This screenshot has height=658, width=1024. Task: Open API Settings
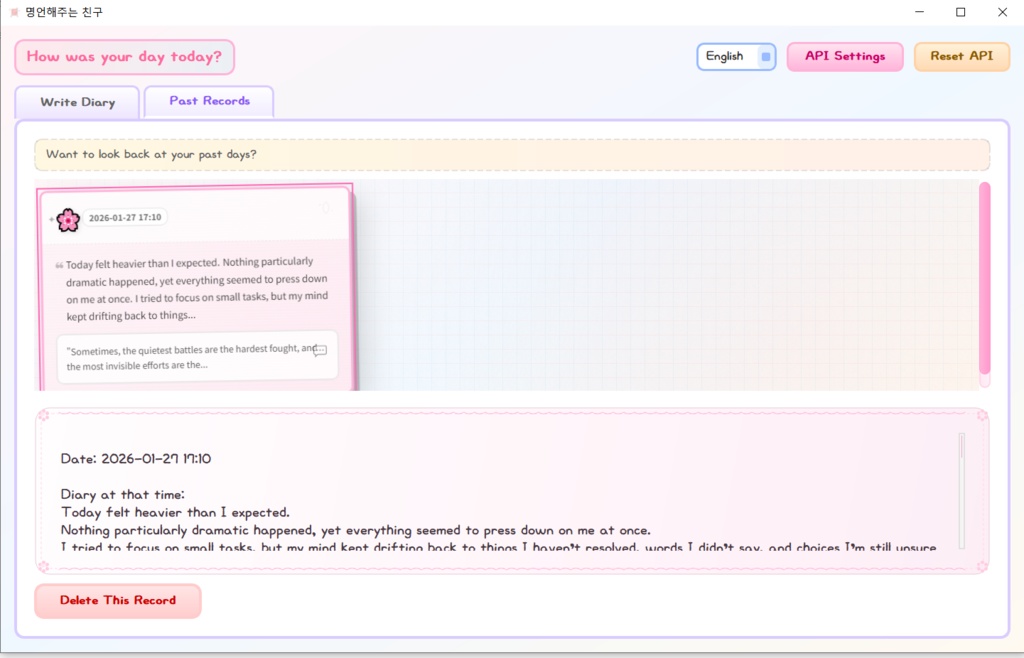tap(844, 57)
